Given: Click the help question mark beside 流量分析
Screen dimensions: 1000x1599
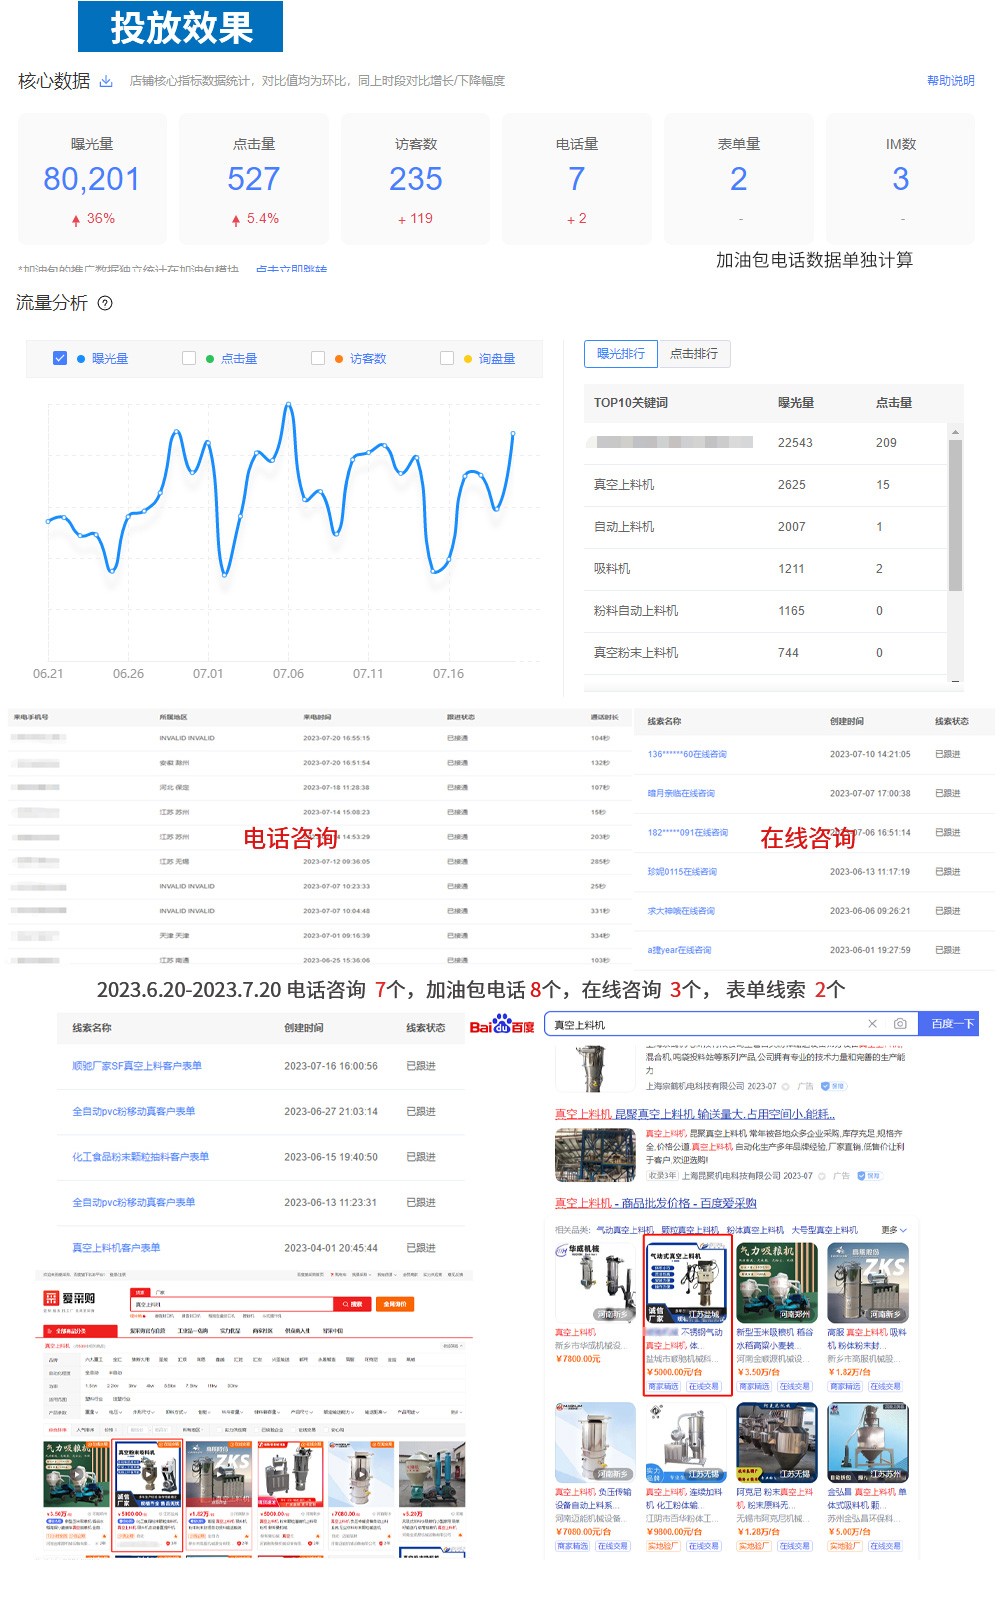Looking at the screenshot, I should coord(105,303).
